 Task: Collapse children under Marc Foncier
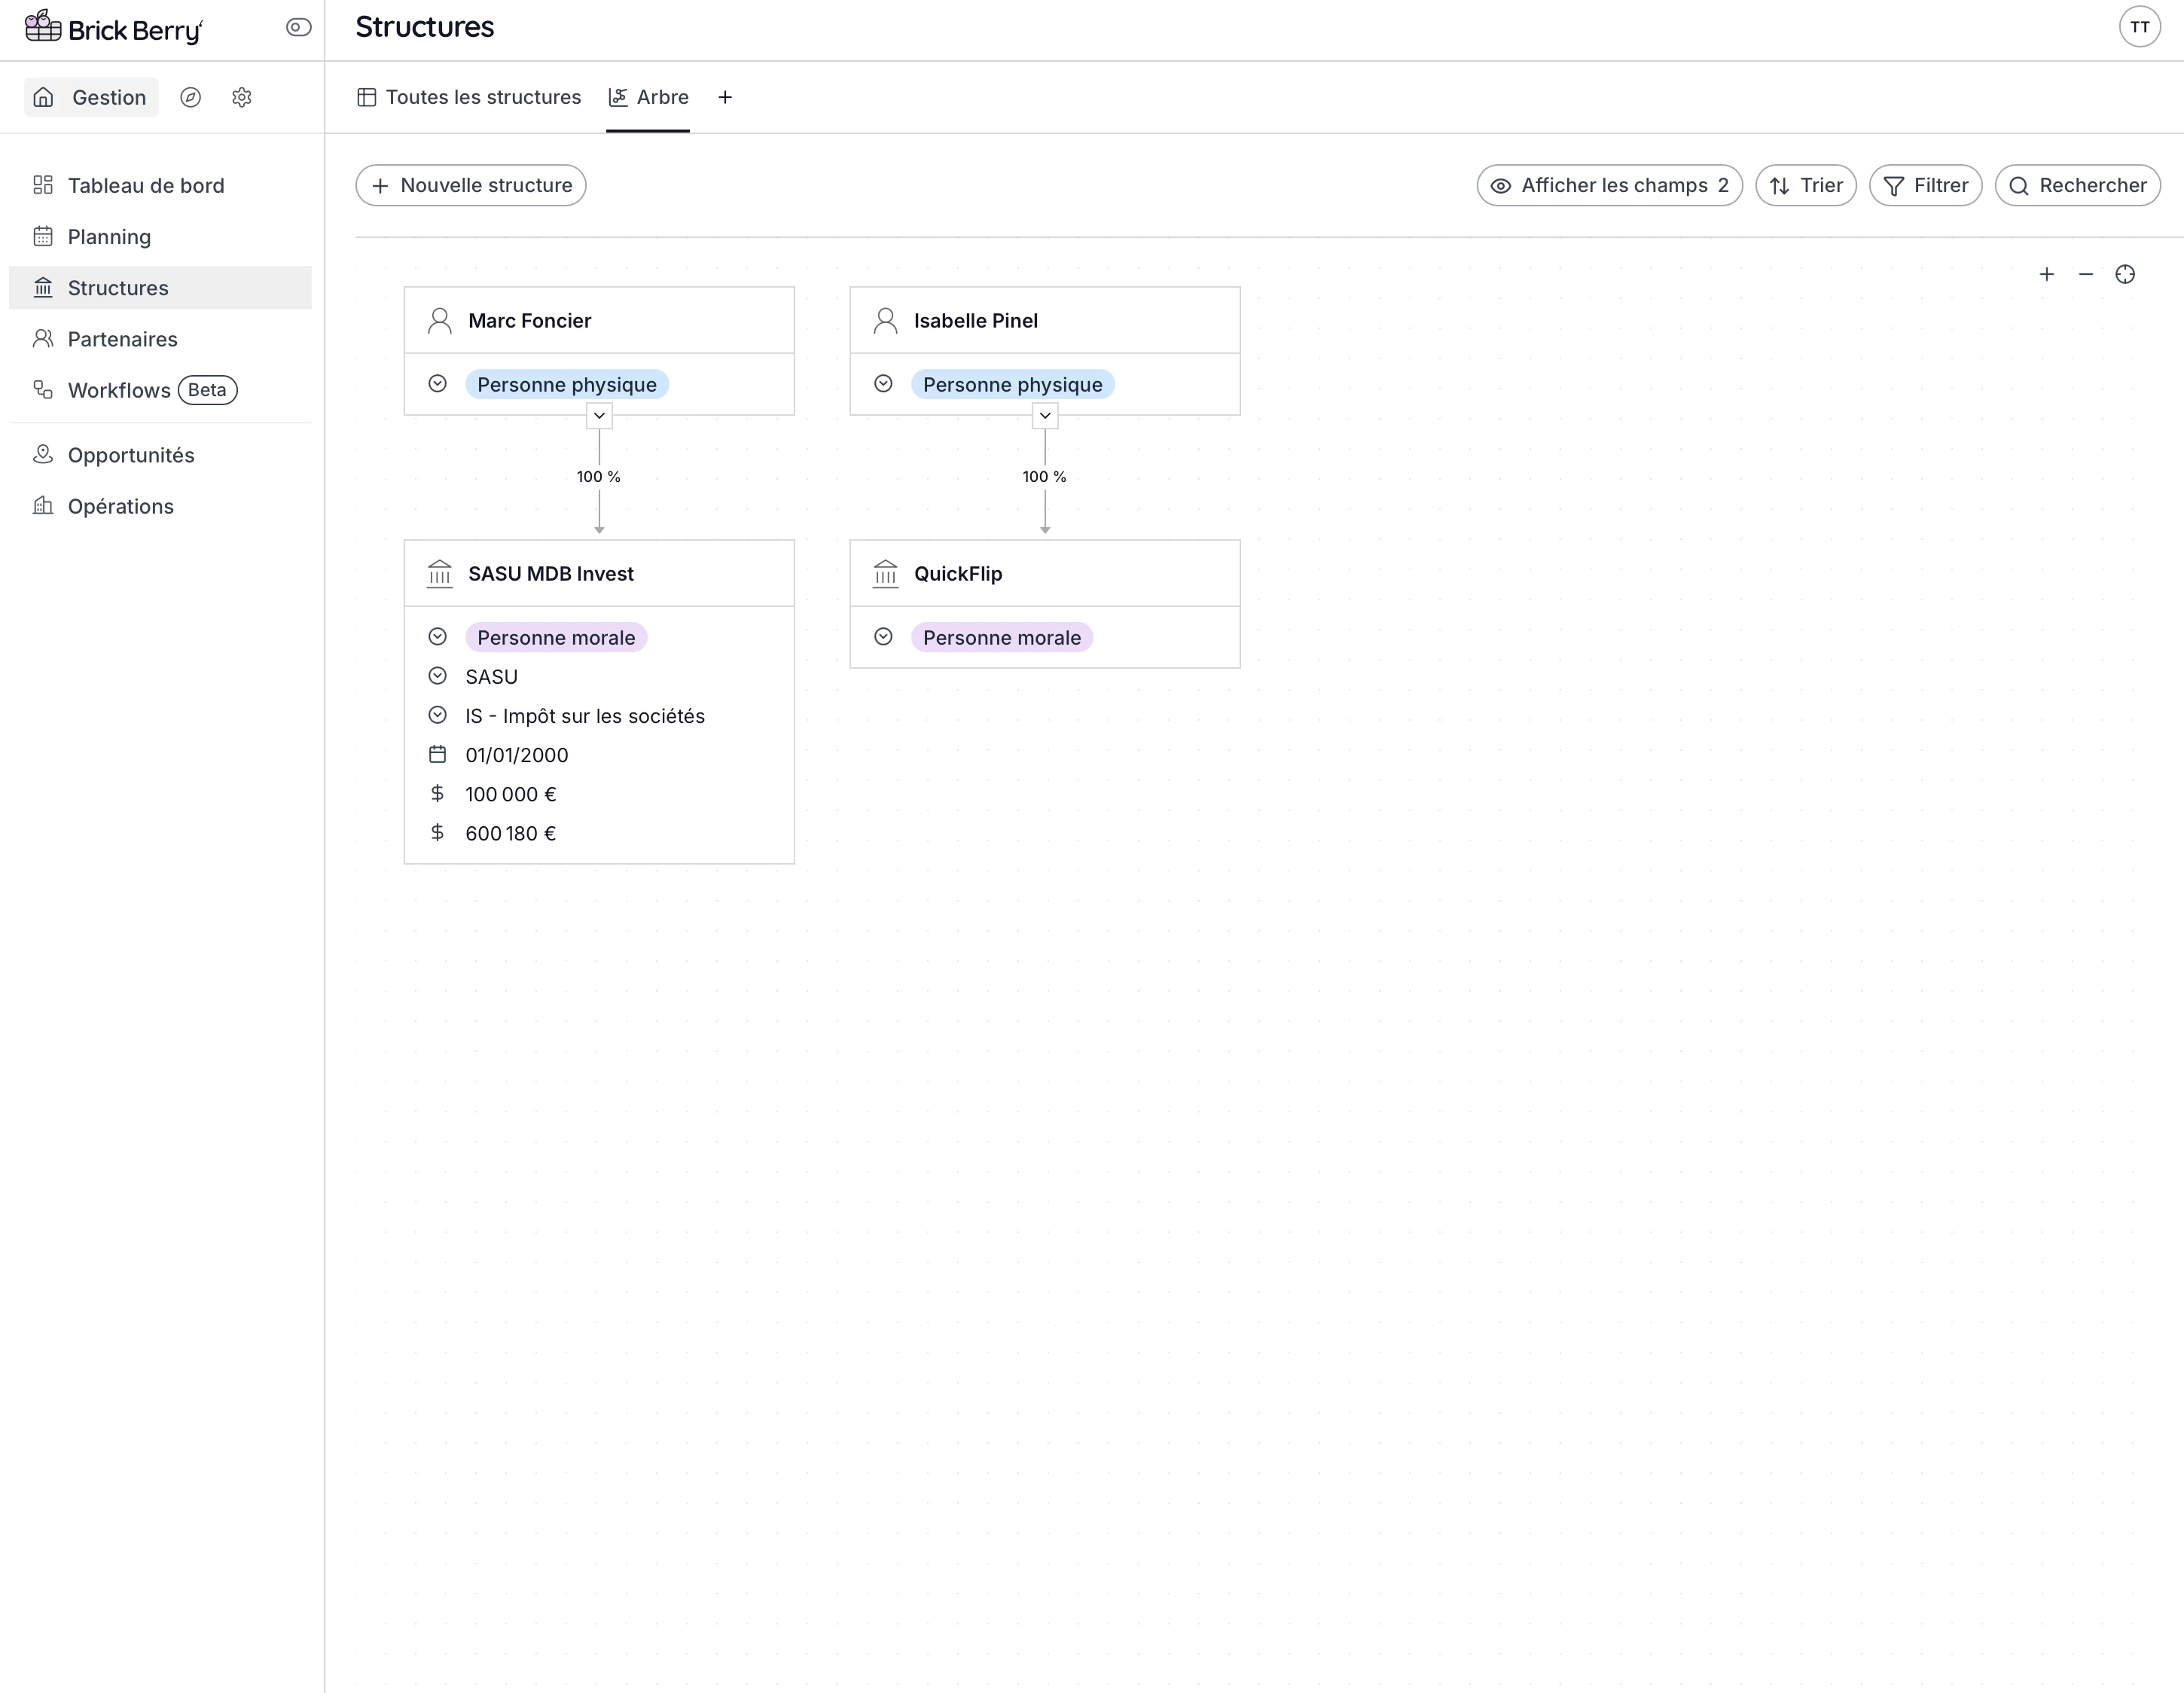click(x=599, y=415)
